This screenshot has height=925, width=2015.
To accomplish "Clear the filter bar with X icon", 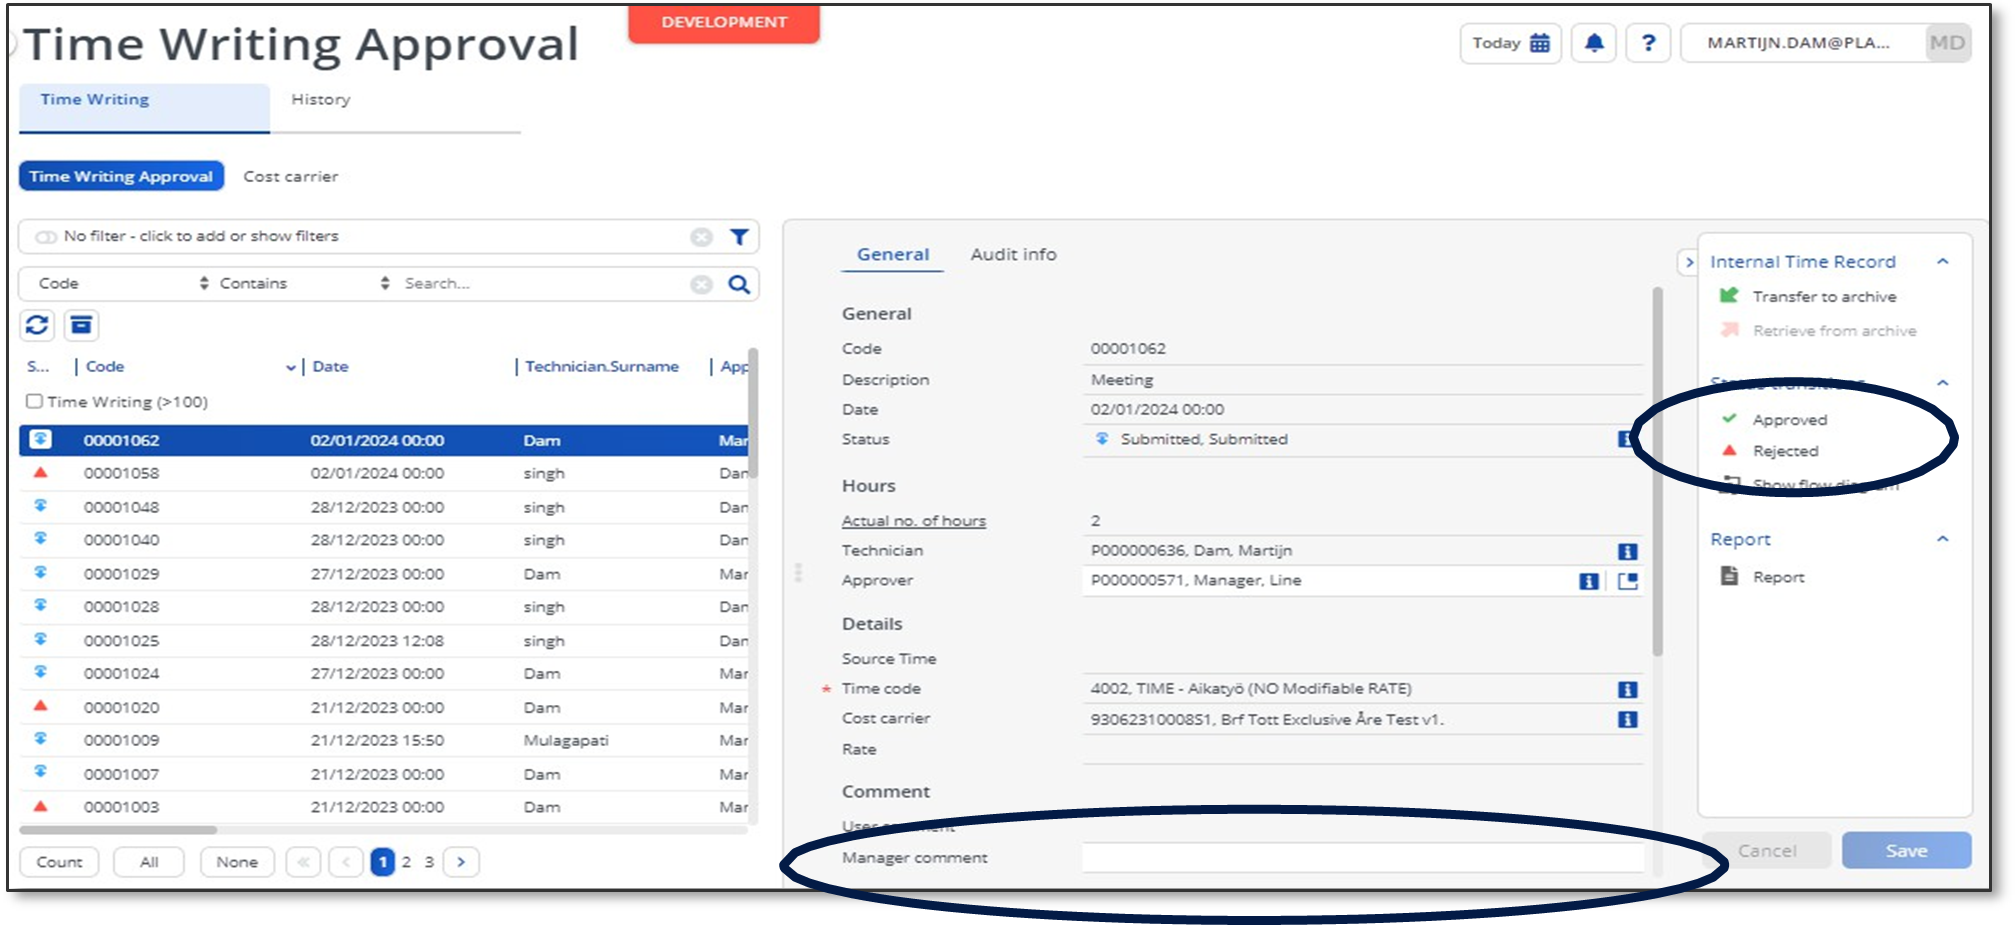I will (x=702, y=237).
